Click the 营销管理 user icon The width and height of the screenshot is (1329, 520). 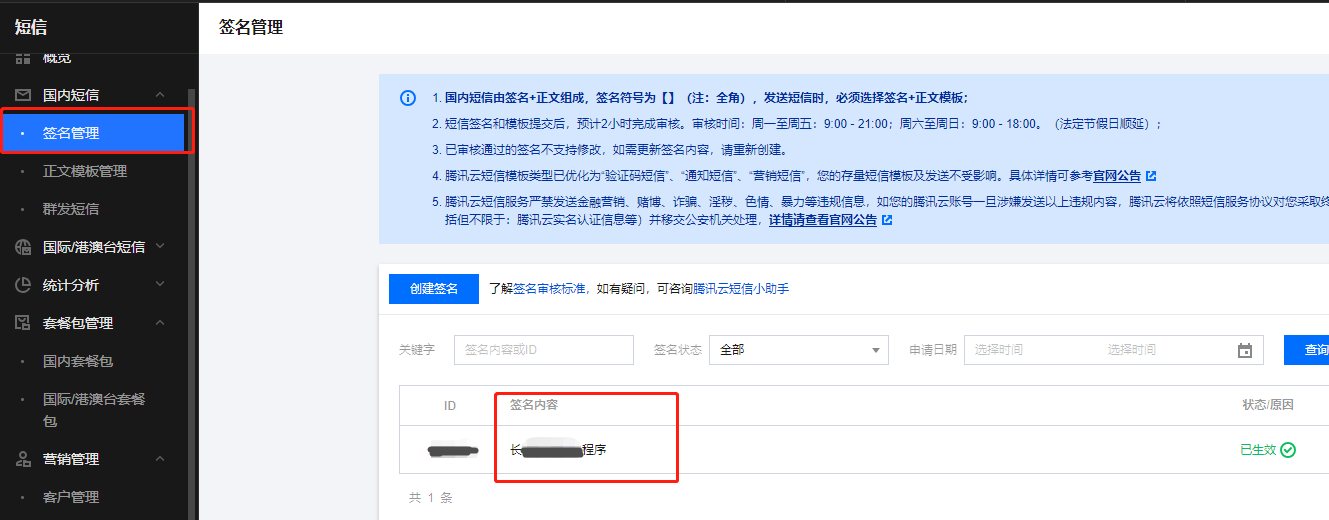click(23, 459)
